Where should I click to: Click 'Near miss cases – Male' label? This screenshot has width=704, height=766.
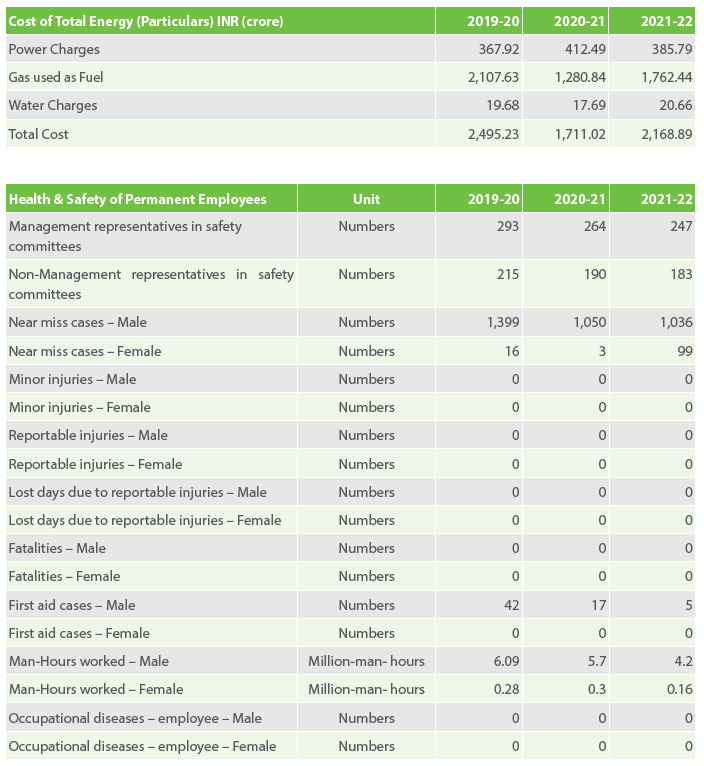(x=78, y=322)
